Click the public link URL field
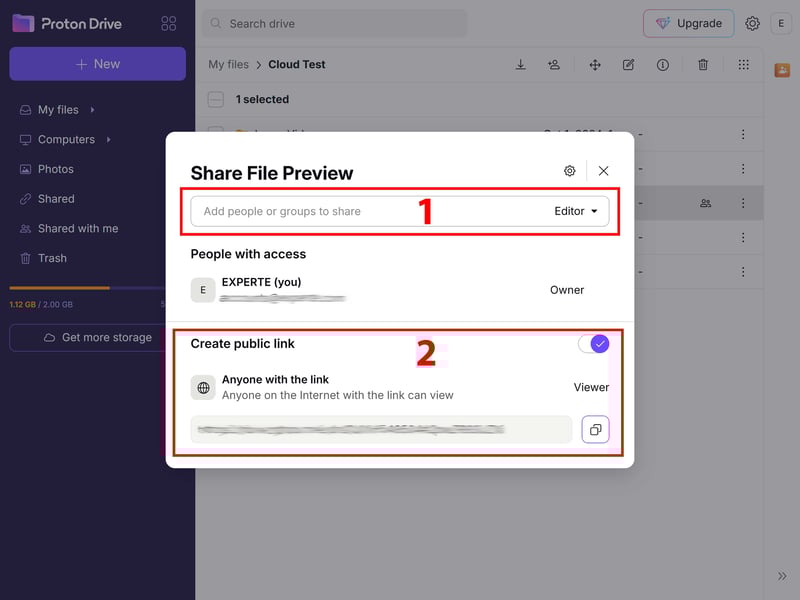This screenshot has width=800, height=600. pyautogui.click(x=382, y=430)
